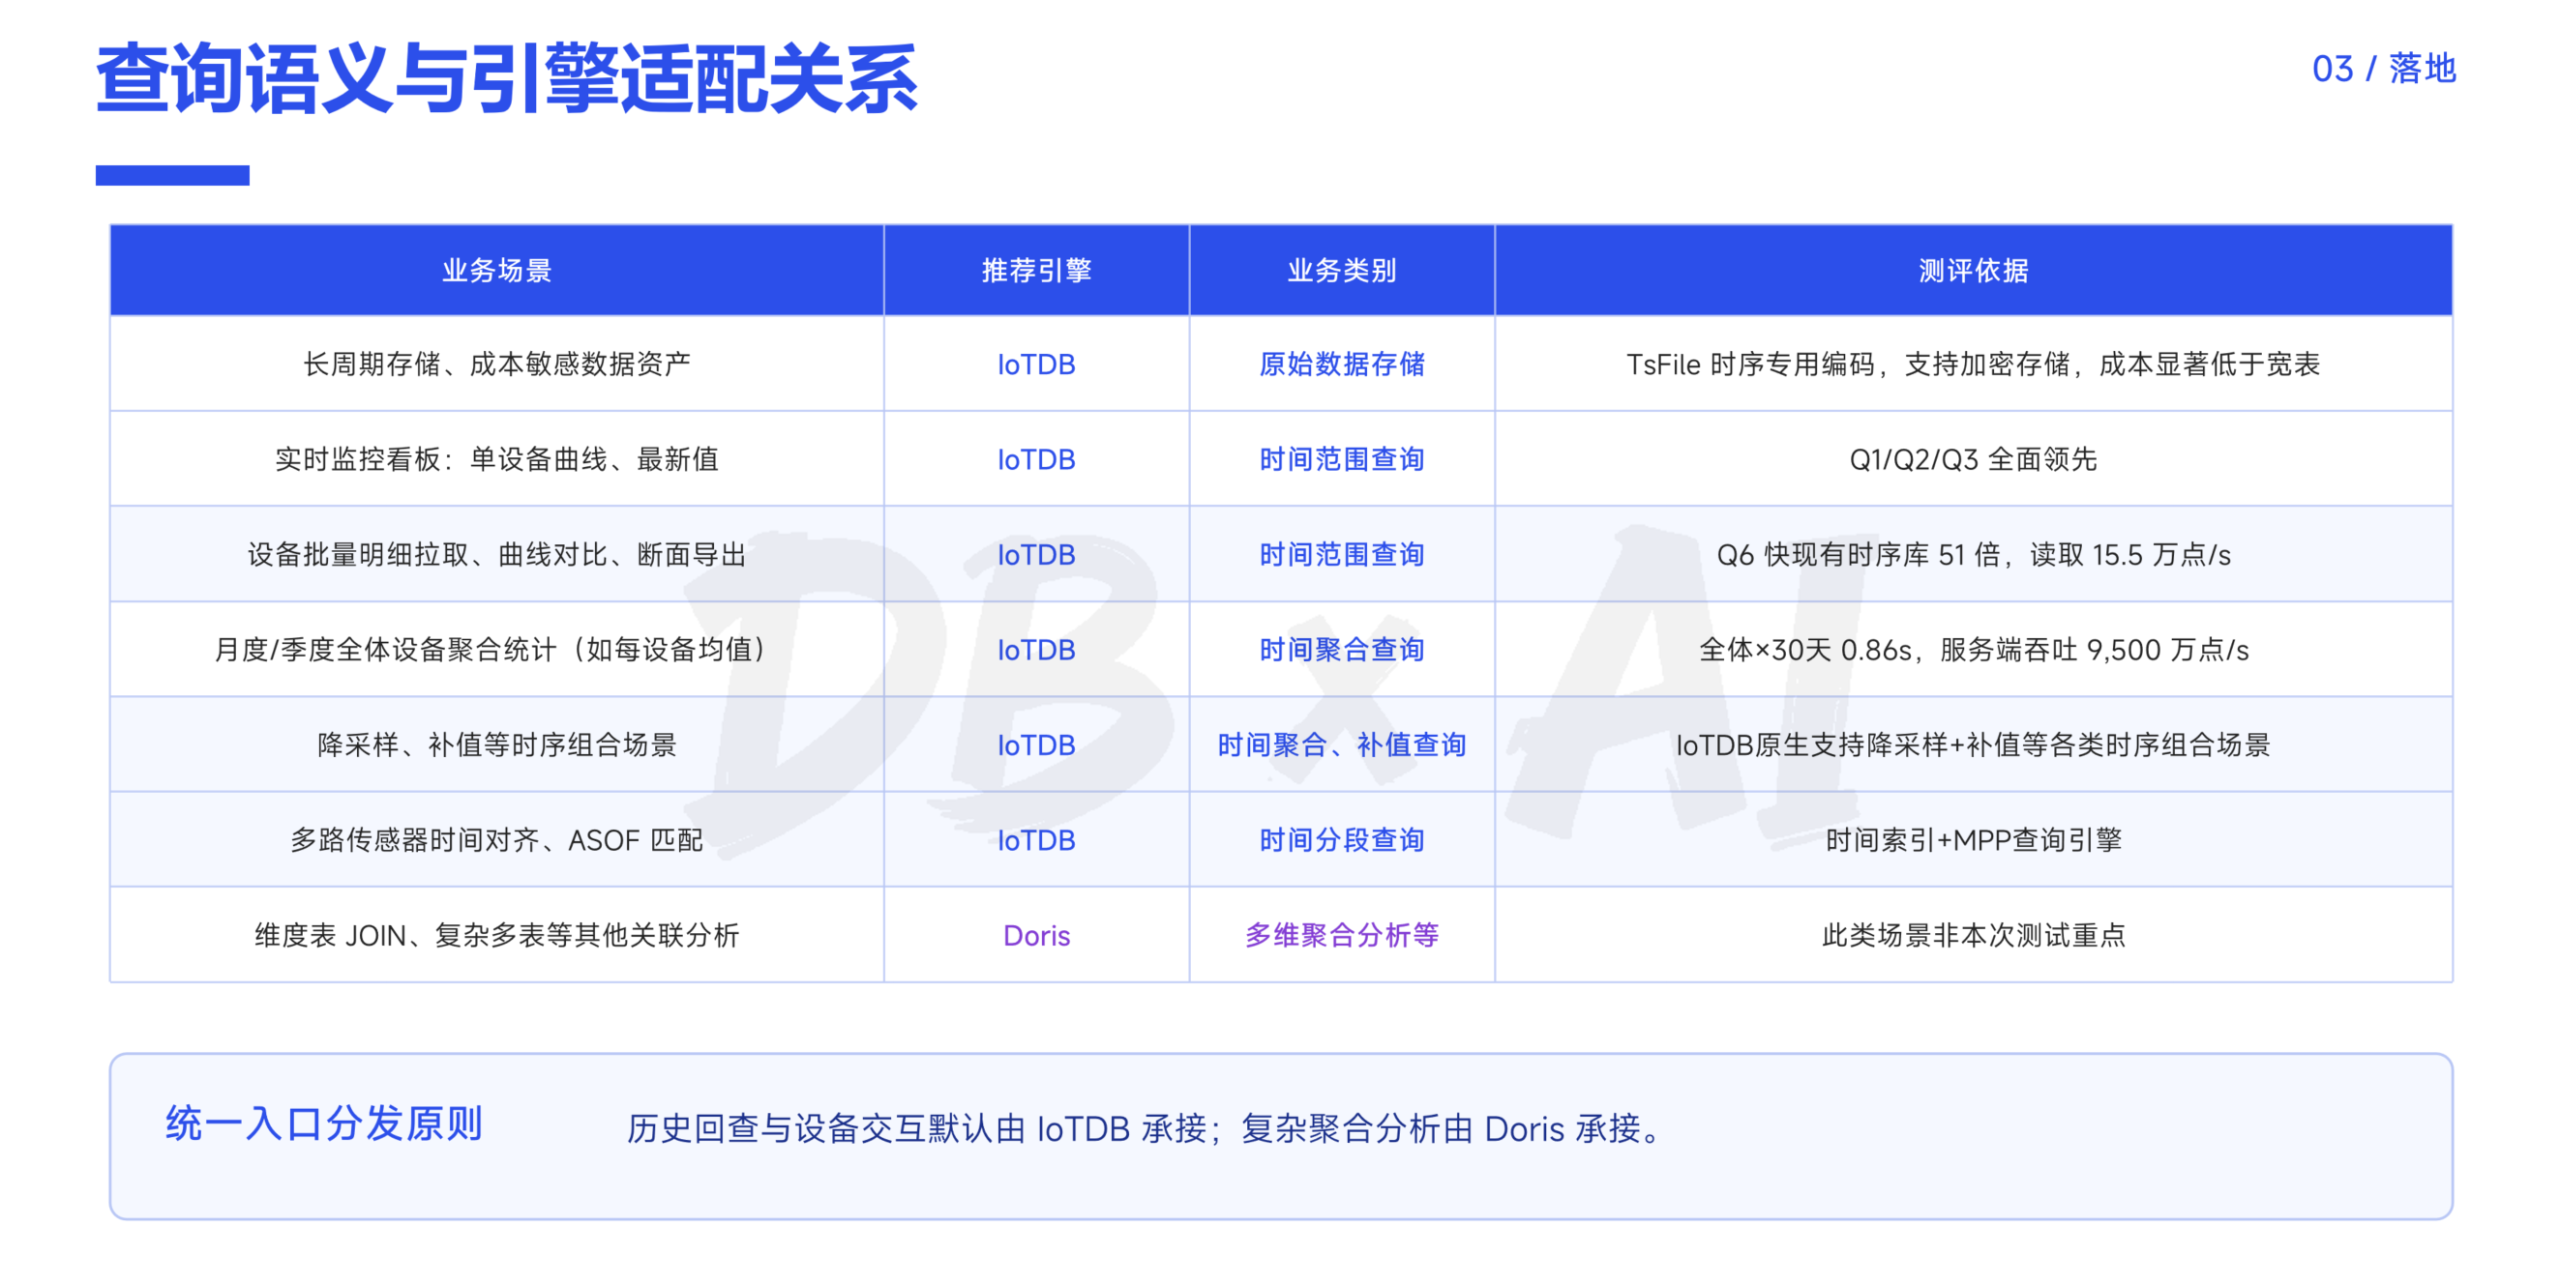The width and height of the screenshot is (2560, 1284).
Task: Select the 业务场景 column header
Action: tap(496, 270)
